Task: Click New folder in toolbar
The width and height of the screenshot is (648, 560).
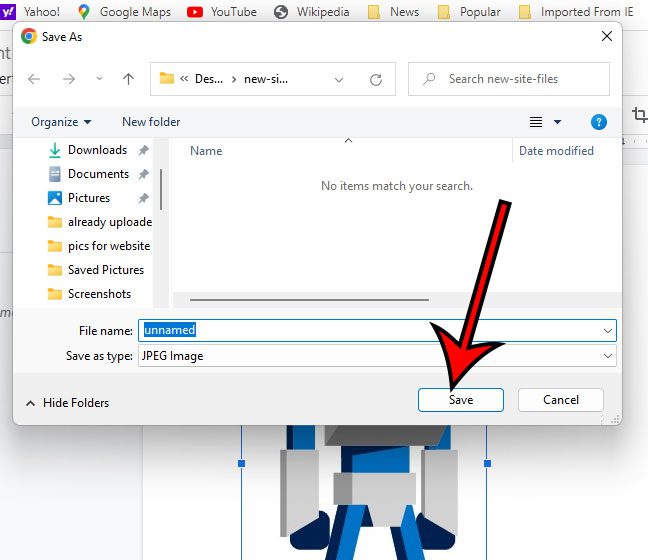Action: tap(151, 122)
